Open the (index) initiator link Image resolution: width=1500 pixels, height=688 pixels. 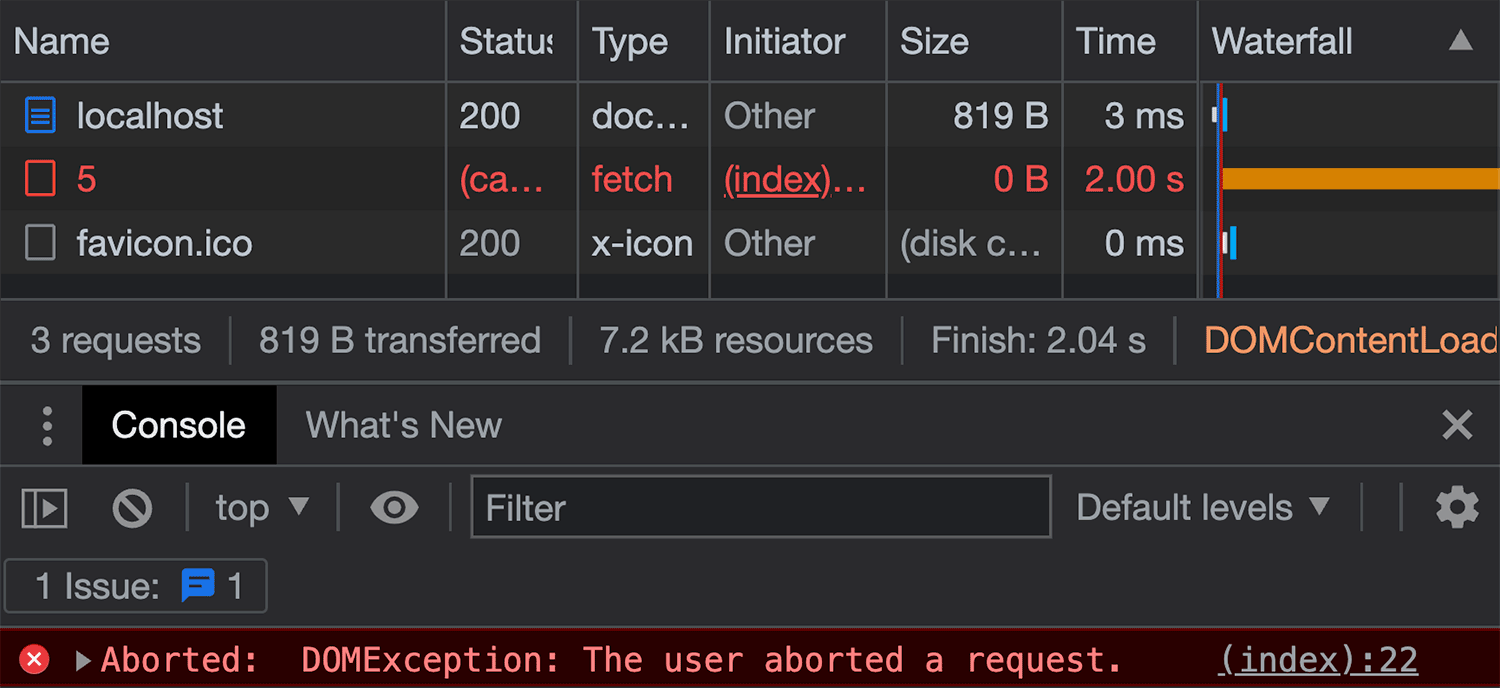point(777,180)
